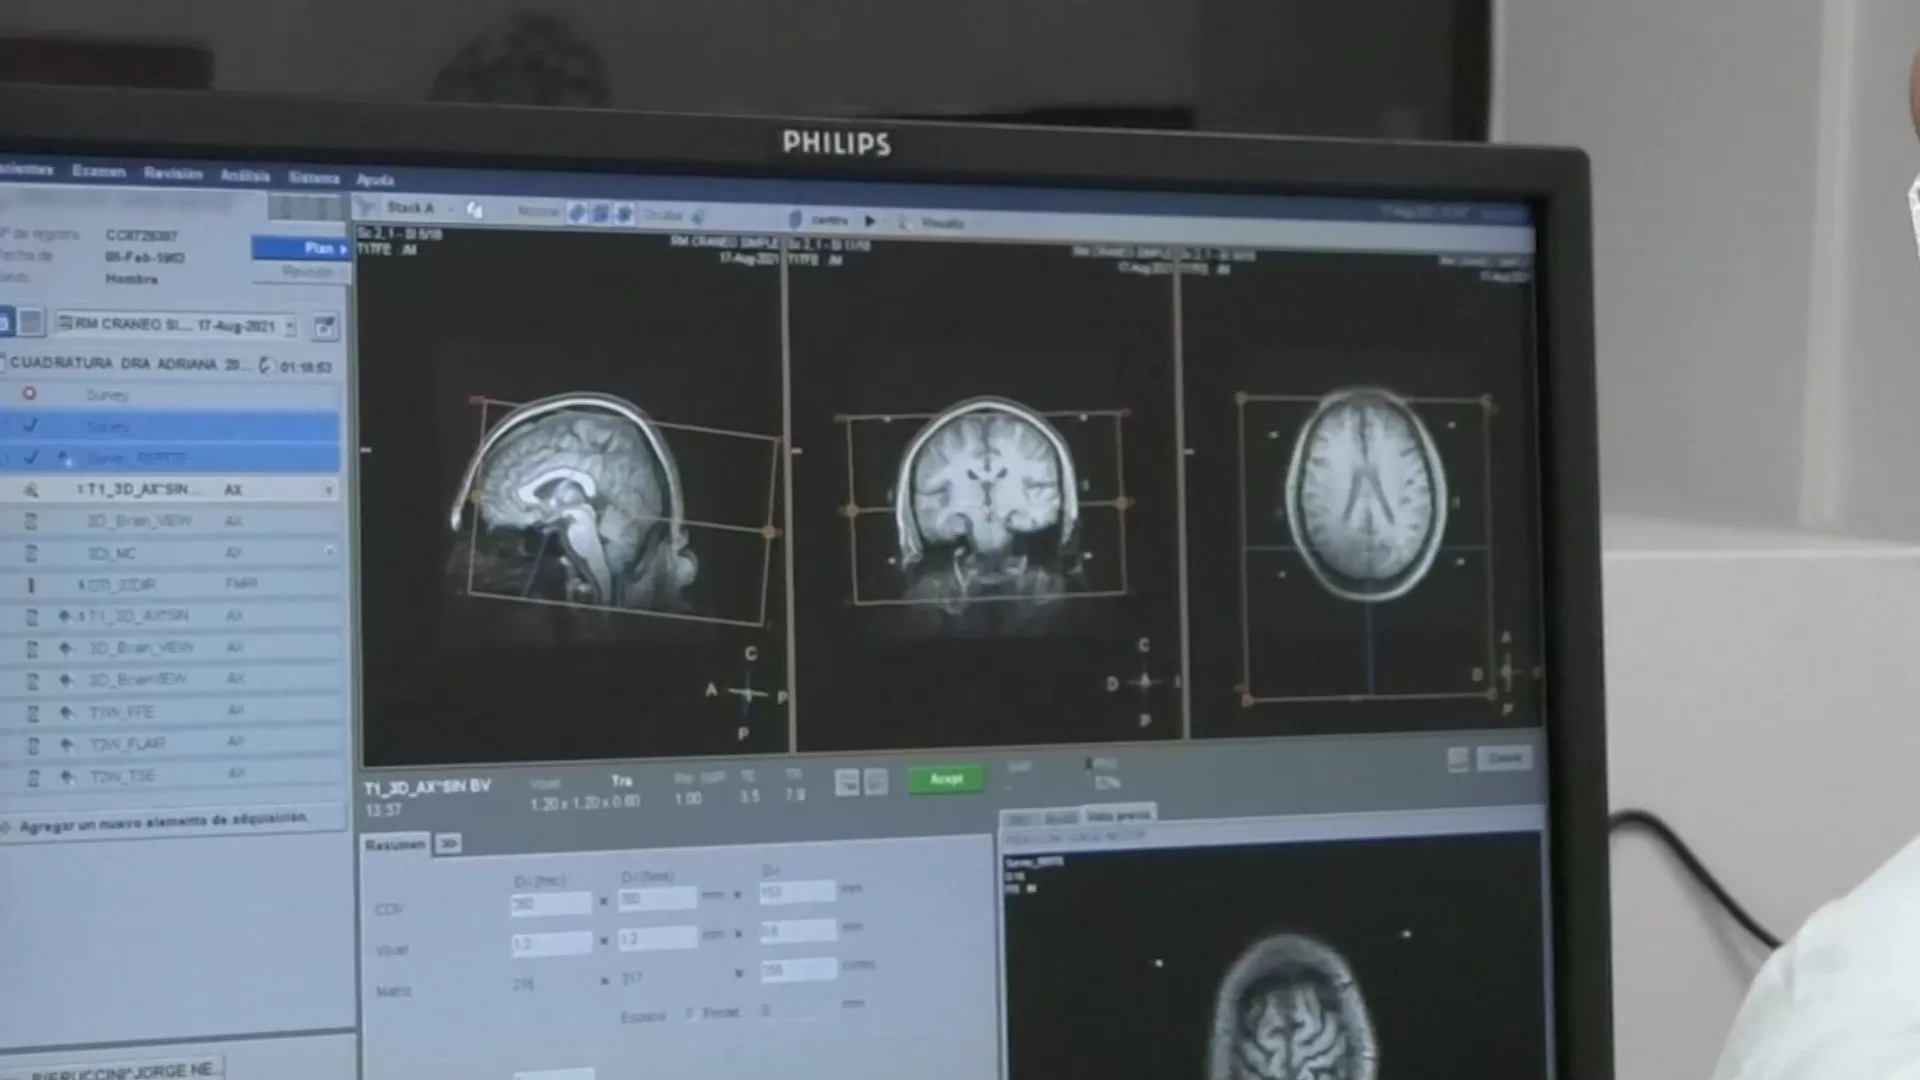Click the Ocultar toolbar icon
This screenshot has height=1080, width=1920.
pyautogui.click(x=698, y=216)
